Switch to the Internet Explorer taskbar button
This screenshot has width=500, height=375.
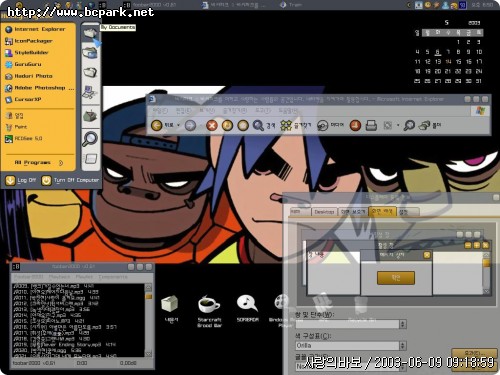[233, 5]
